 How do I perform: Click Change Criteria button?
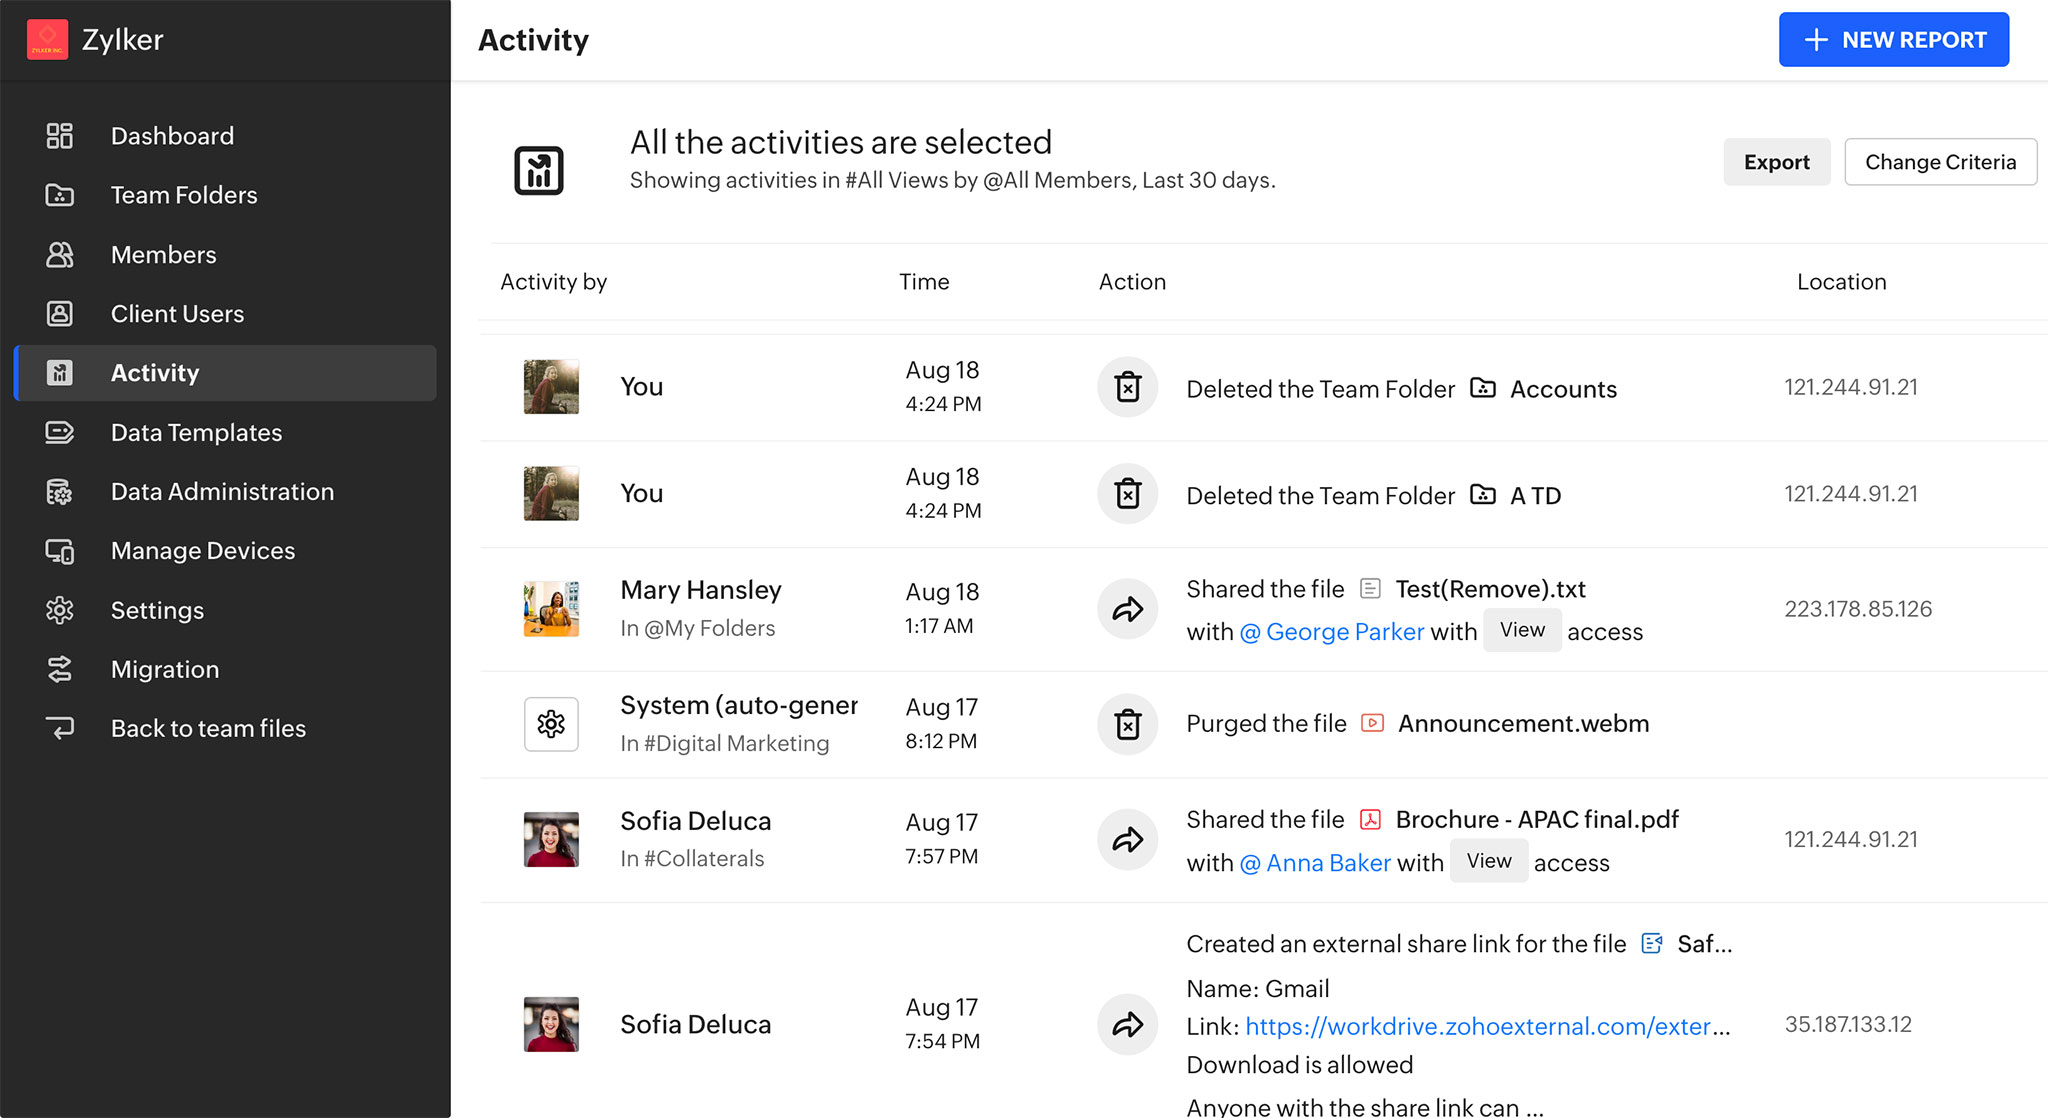[x=1939, y=162]
